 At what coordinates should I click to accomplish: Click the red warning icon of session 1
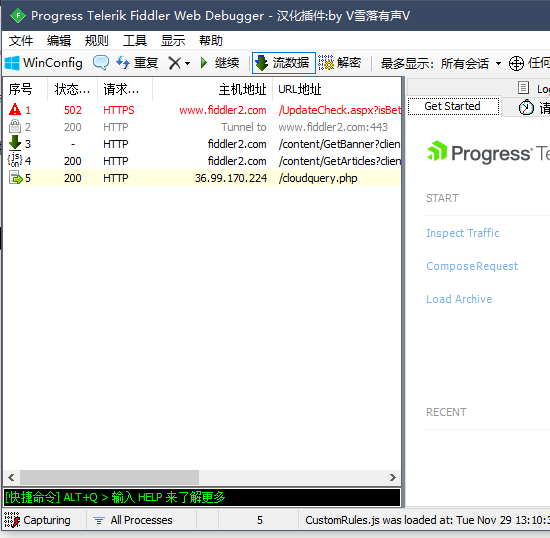pyautogui.click(x=15, y=110)
